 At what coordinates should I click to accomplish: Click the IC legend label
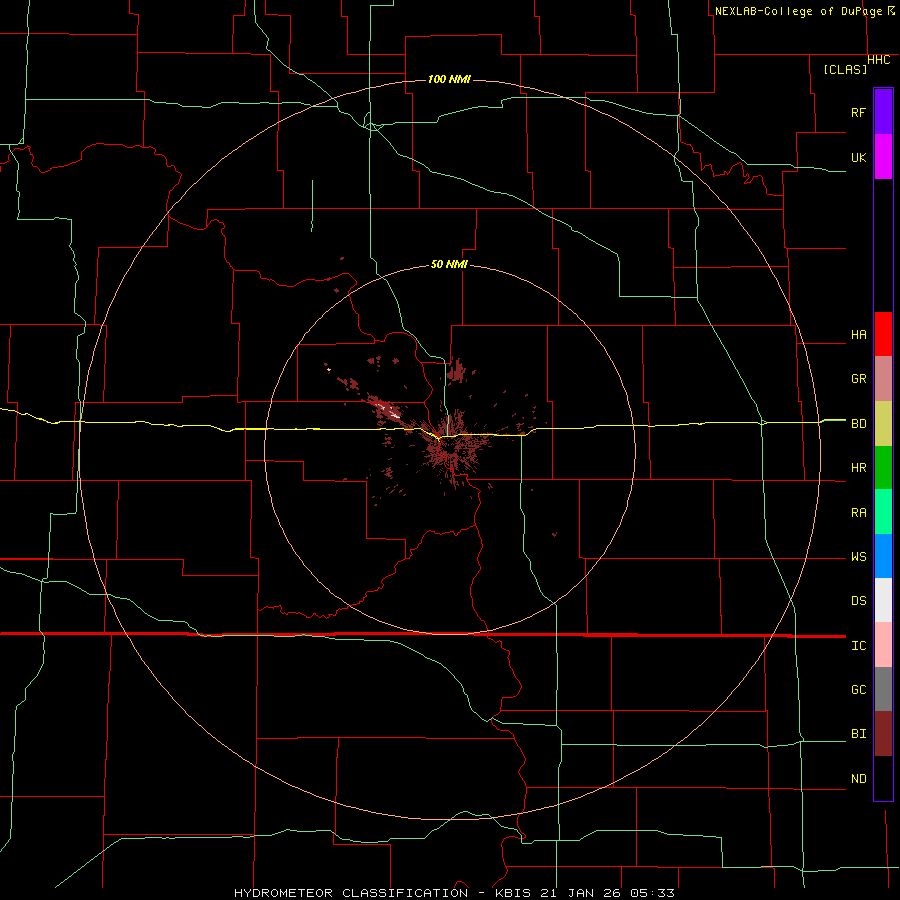(x=859, y=646)
